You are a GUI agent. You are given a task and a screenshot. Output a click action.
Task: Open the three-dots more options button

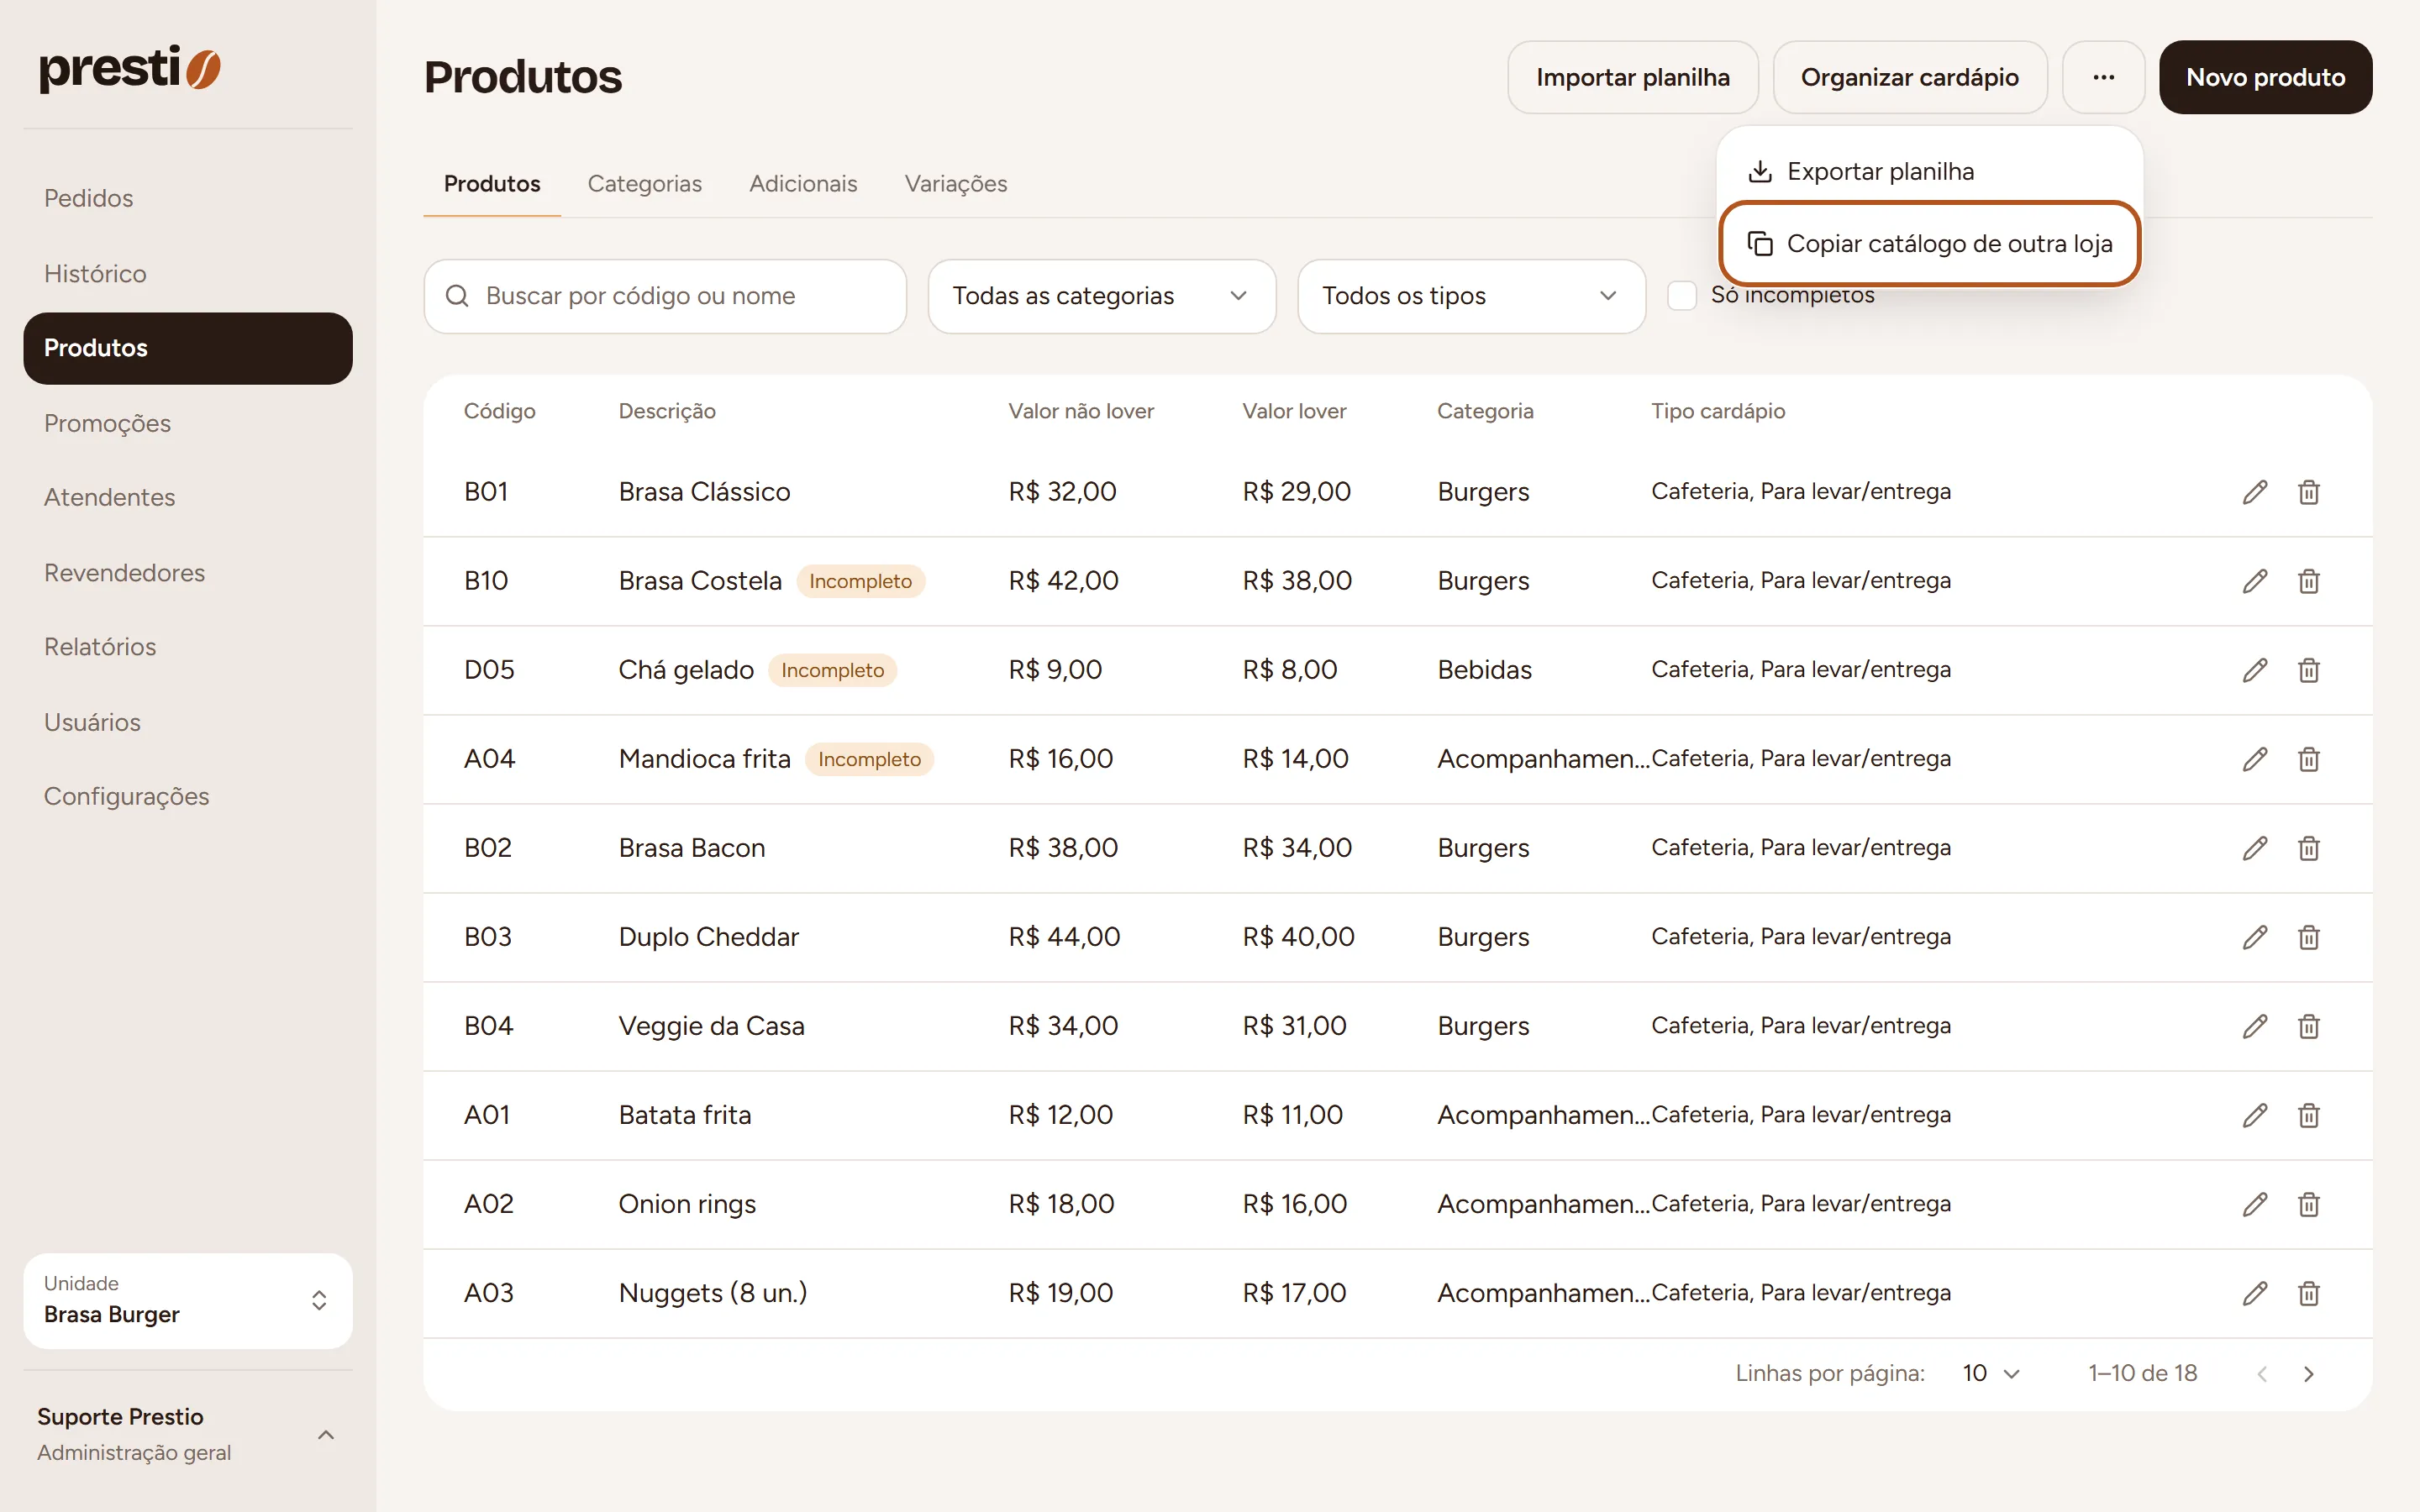(2103, 77)
